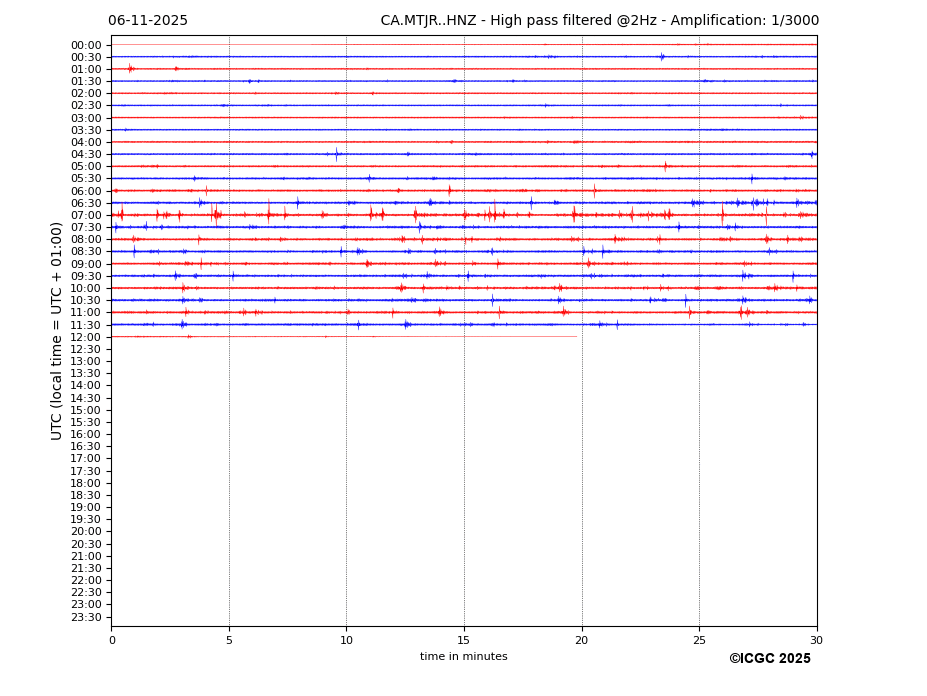The width and height of the screenshot is (927, 696).
Task: Click the UTC local time y-axis label
Action: tap(57, 331)
